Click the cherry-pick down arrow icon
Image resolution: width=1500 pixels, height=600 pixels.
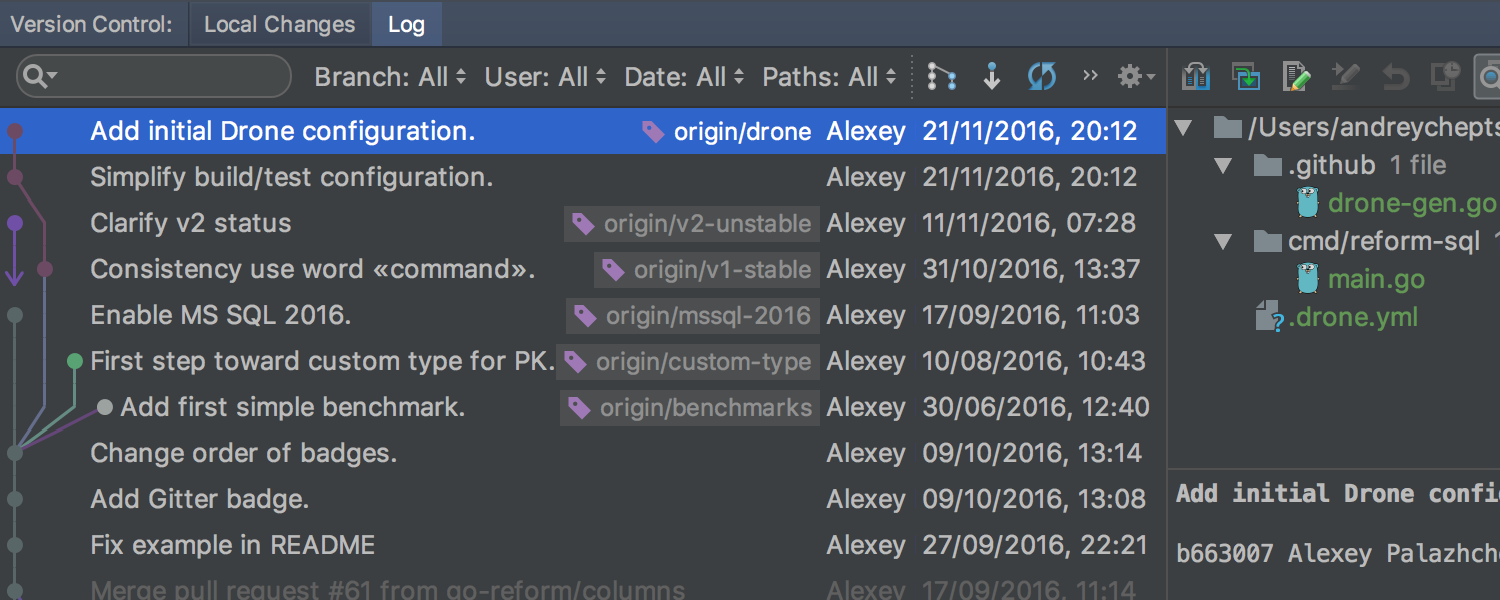pyautogui.click(x=991, y=77)
